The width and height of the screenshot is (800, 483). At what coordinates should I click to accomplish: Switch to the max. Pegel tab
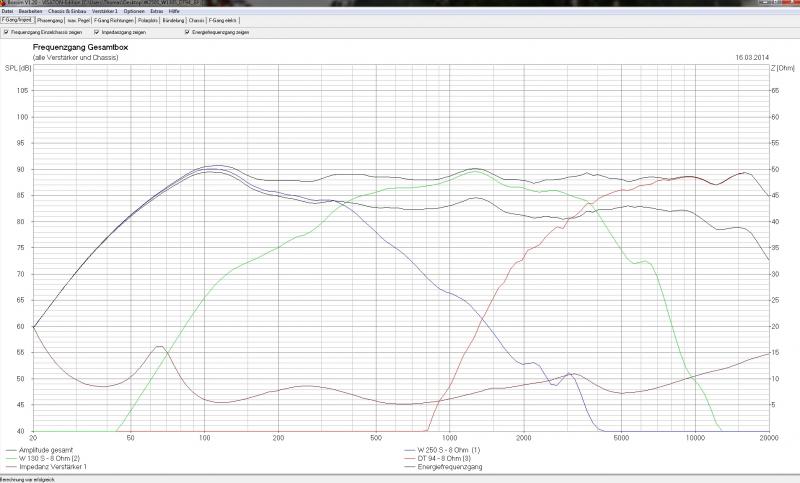pyautogui.click(x=79, y=20)
